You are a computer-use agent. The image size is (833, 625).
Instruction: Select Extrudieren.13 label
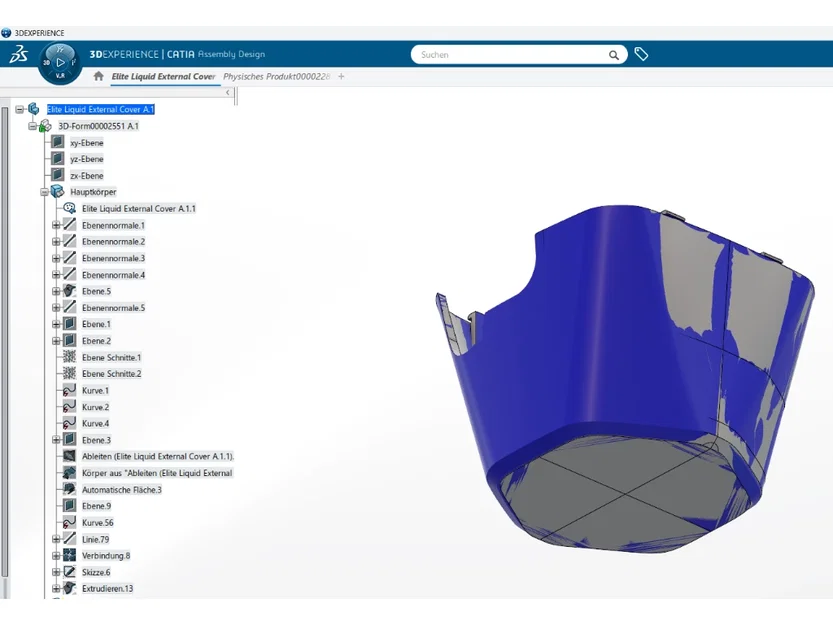107,588
